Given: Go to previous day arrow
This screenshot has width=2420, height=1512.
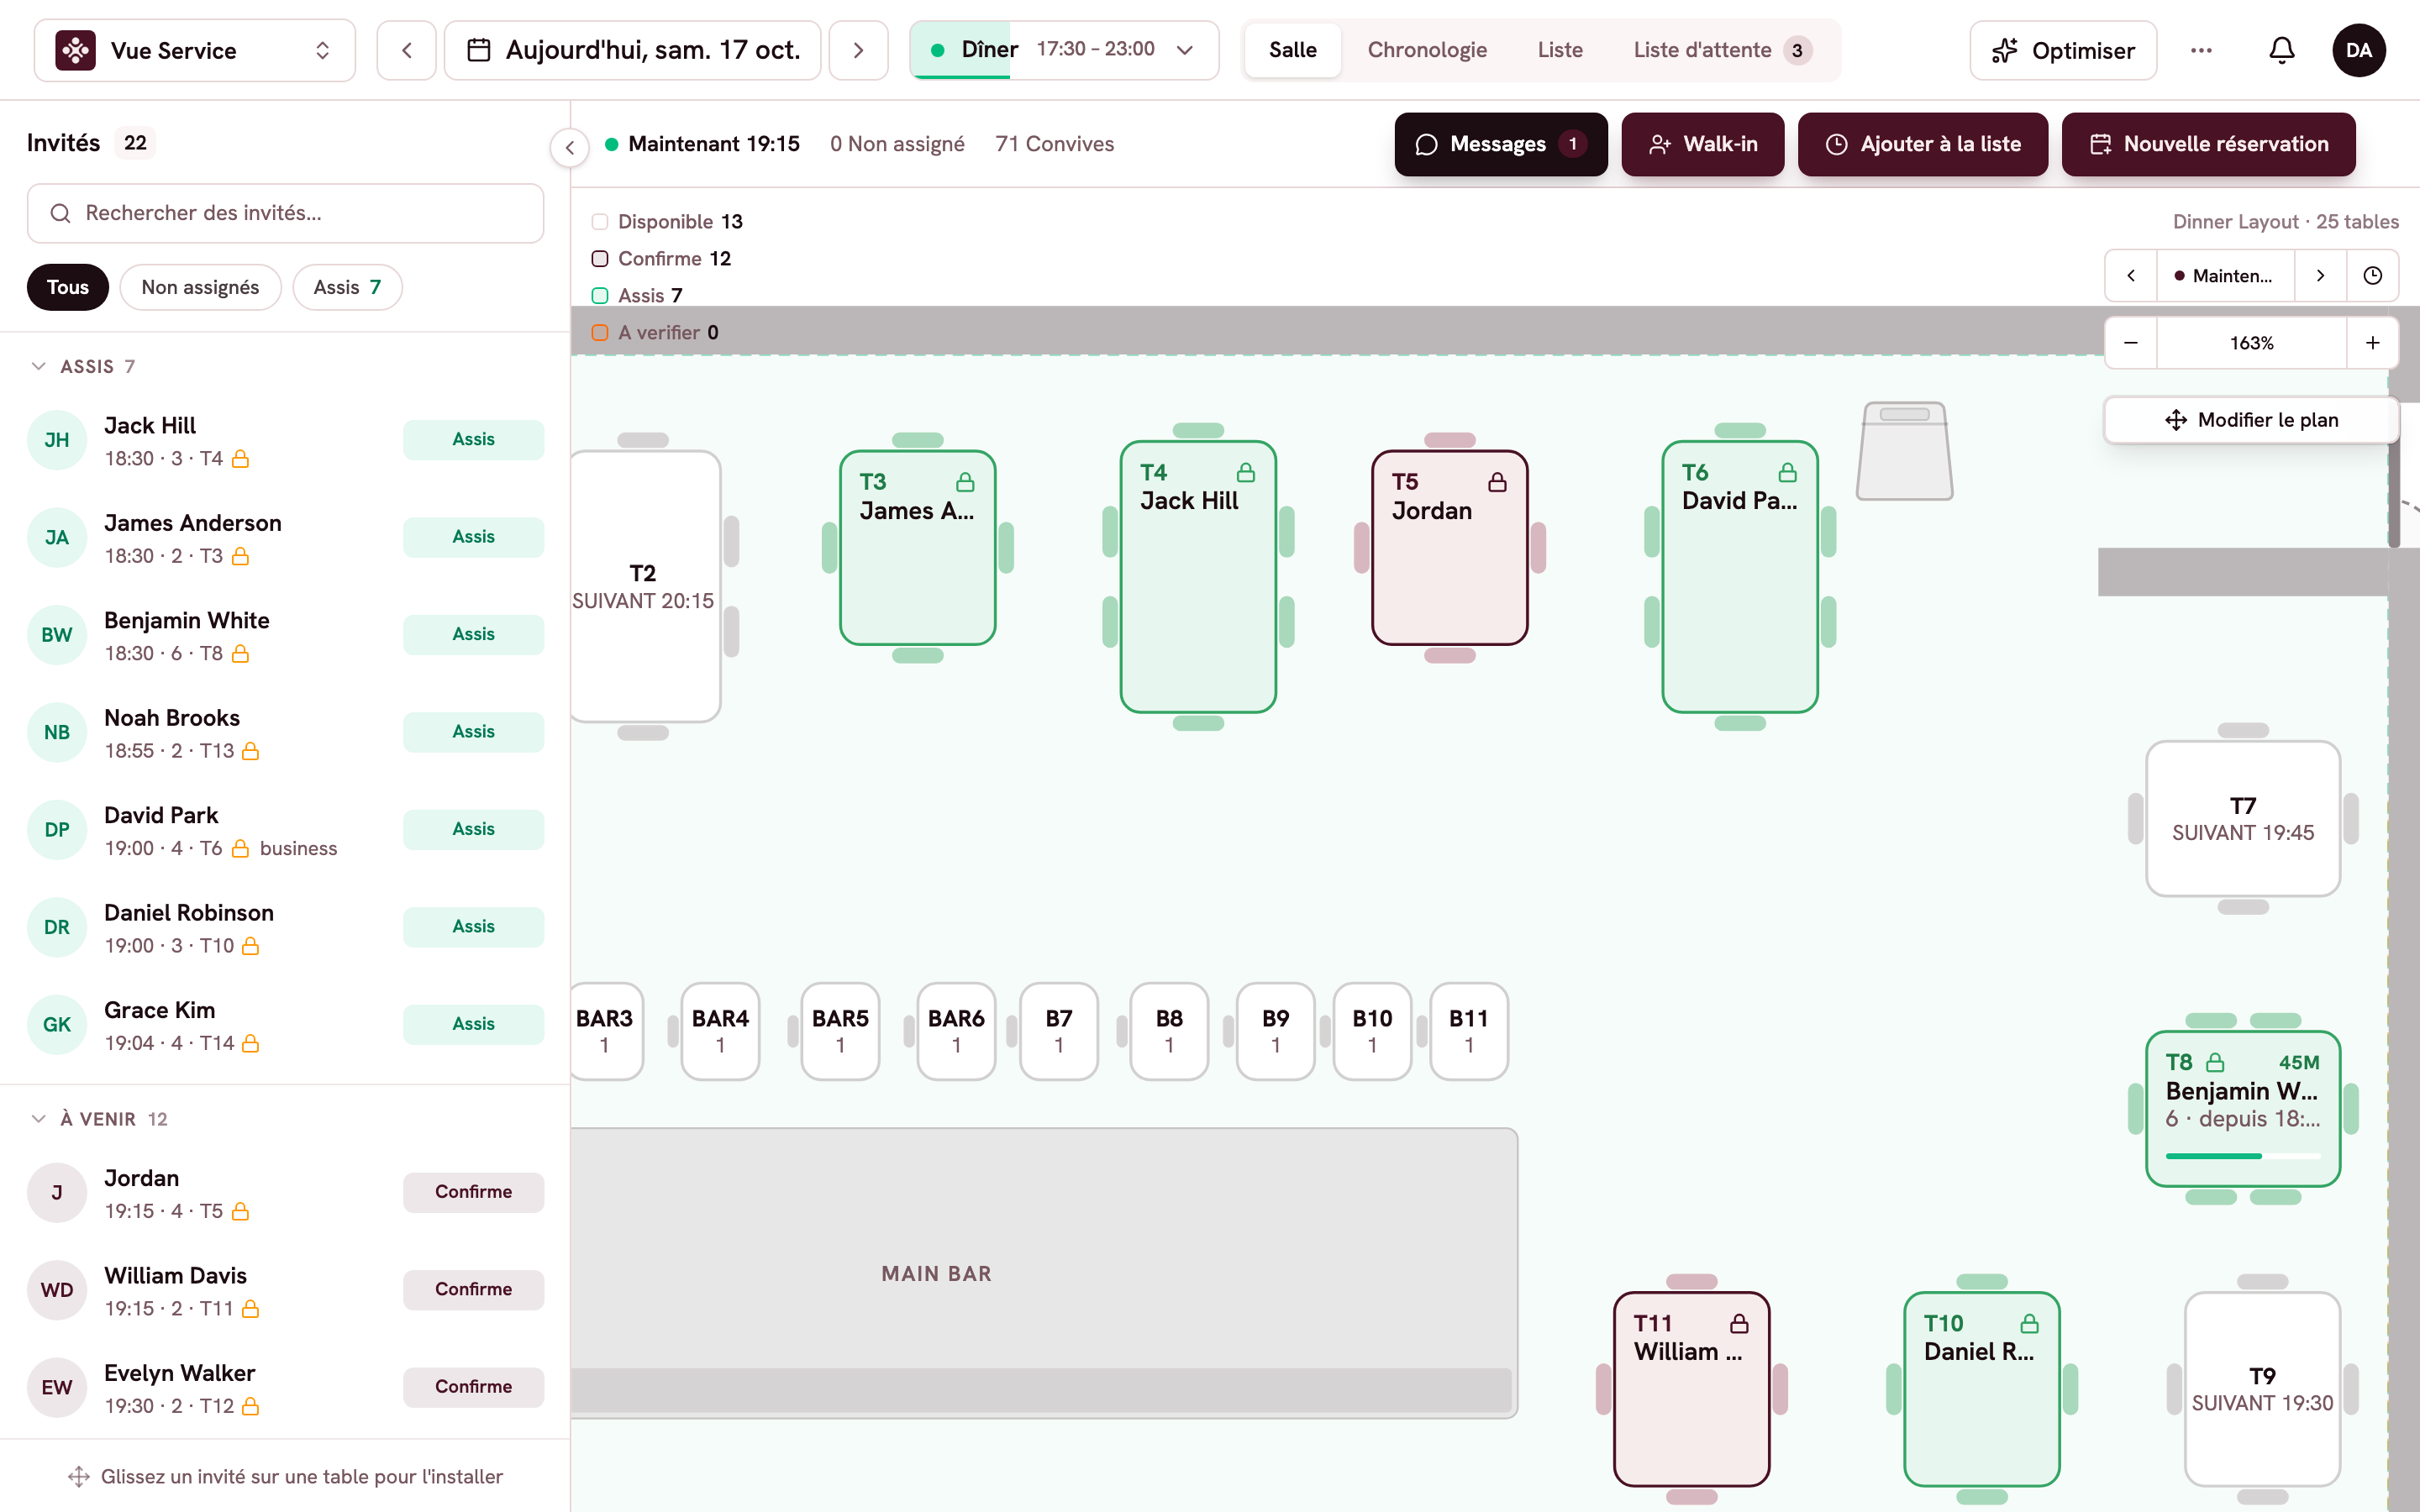Looking at the screenshot, I should pyautogui.click(x=406, y=50).
